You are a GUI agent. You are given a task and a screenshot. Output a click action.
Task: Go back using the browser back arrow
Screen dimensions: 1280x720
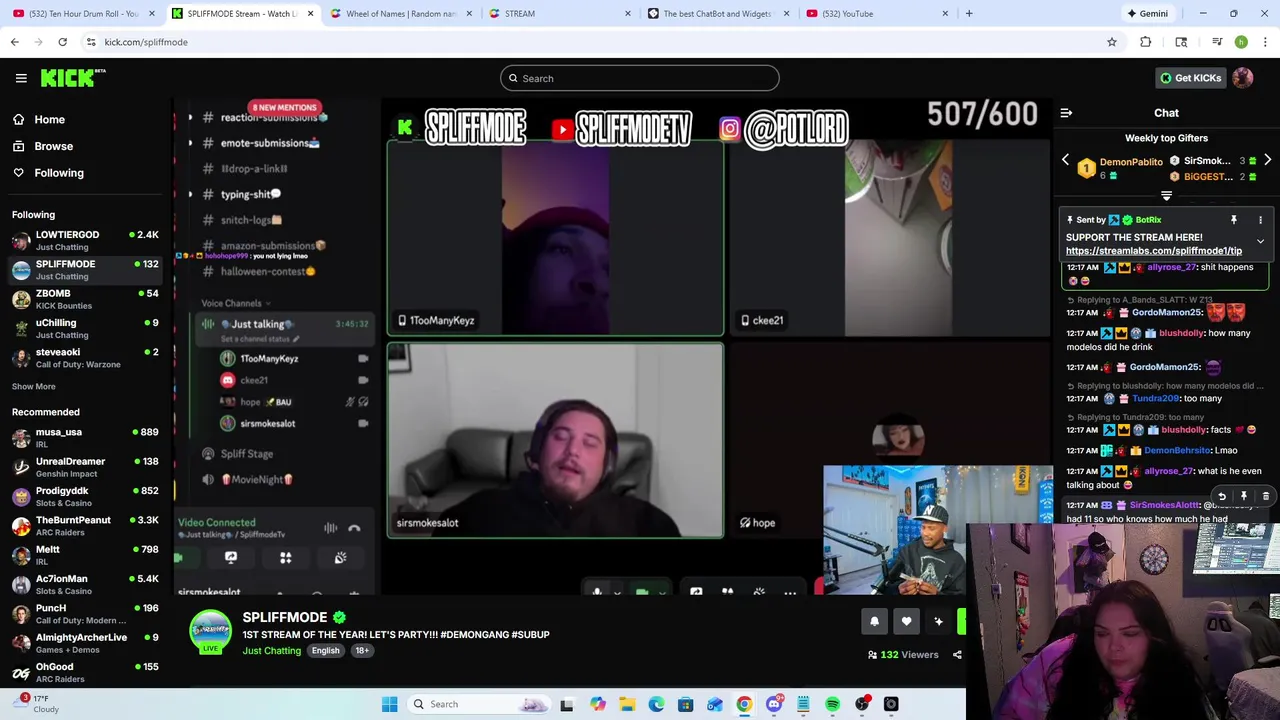click(x=14, y=42)
